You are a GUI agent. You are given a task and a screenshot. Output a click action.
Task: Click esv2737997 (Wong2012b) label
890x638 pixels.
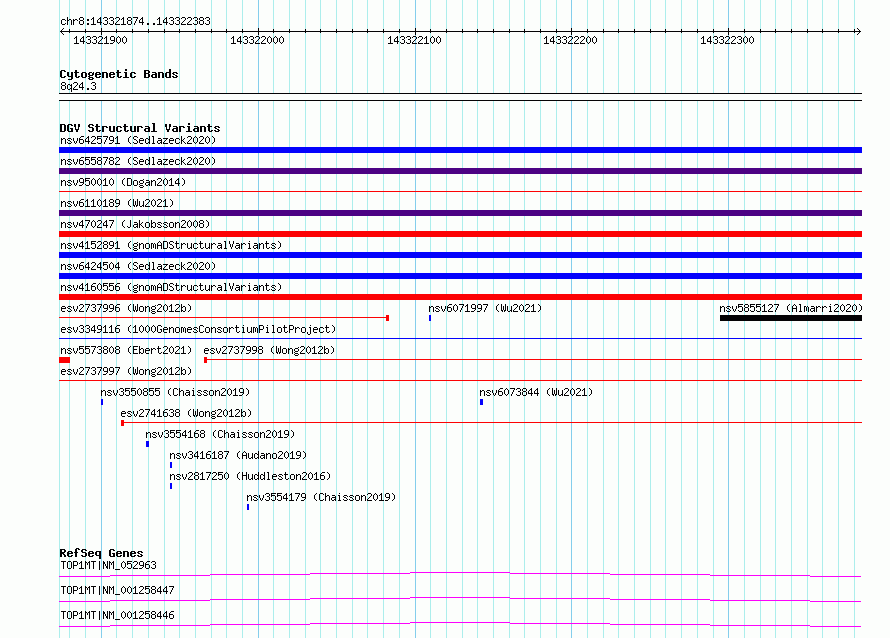pos(126,371)
